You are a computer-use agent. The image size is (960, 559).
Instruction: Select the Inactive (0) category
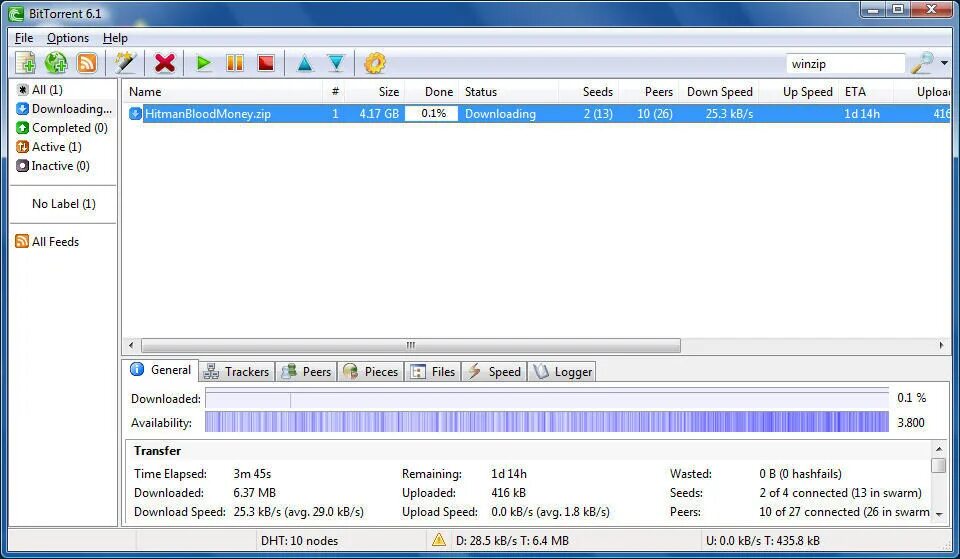tap(53, 165)
